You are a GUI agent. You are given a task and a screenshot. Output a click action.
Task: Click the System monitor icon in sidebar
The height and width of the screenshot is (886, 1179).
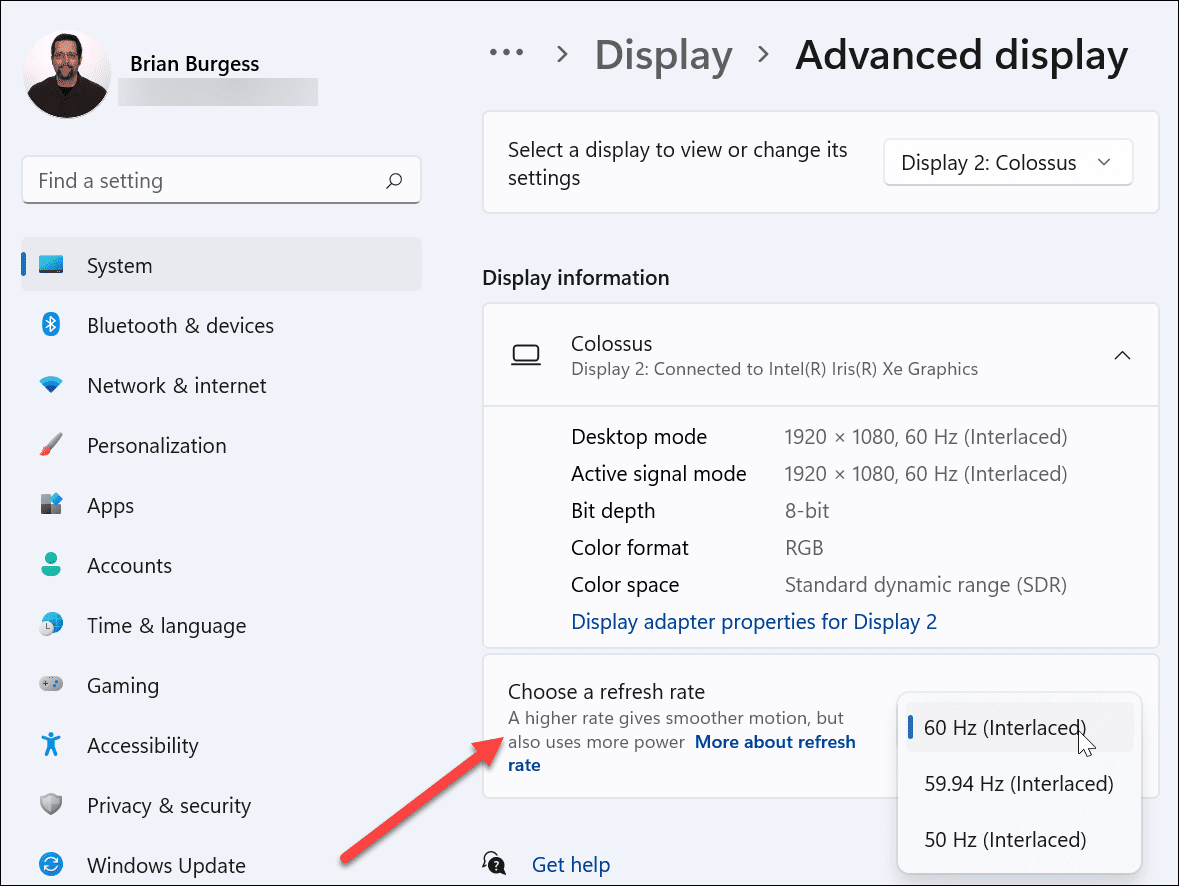pyautogui.click(x=51, y=265)
